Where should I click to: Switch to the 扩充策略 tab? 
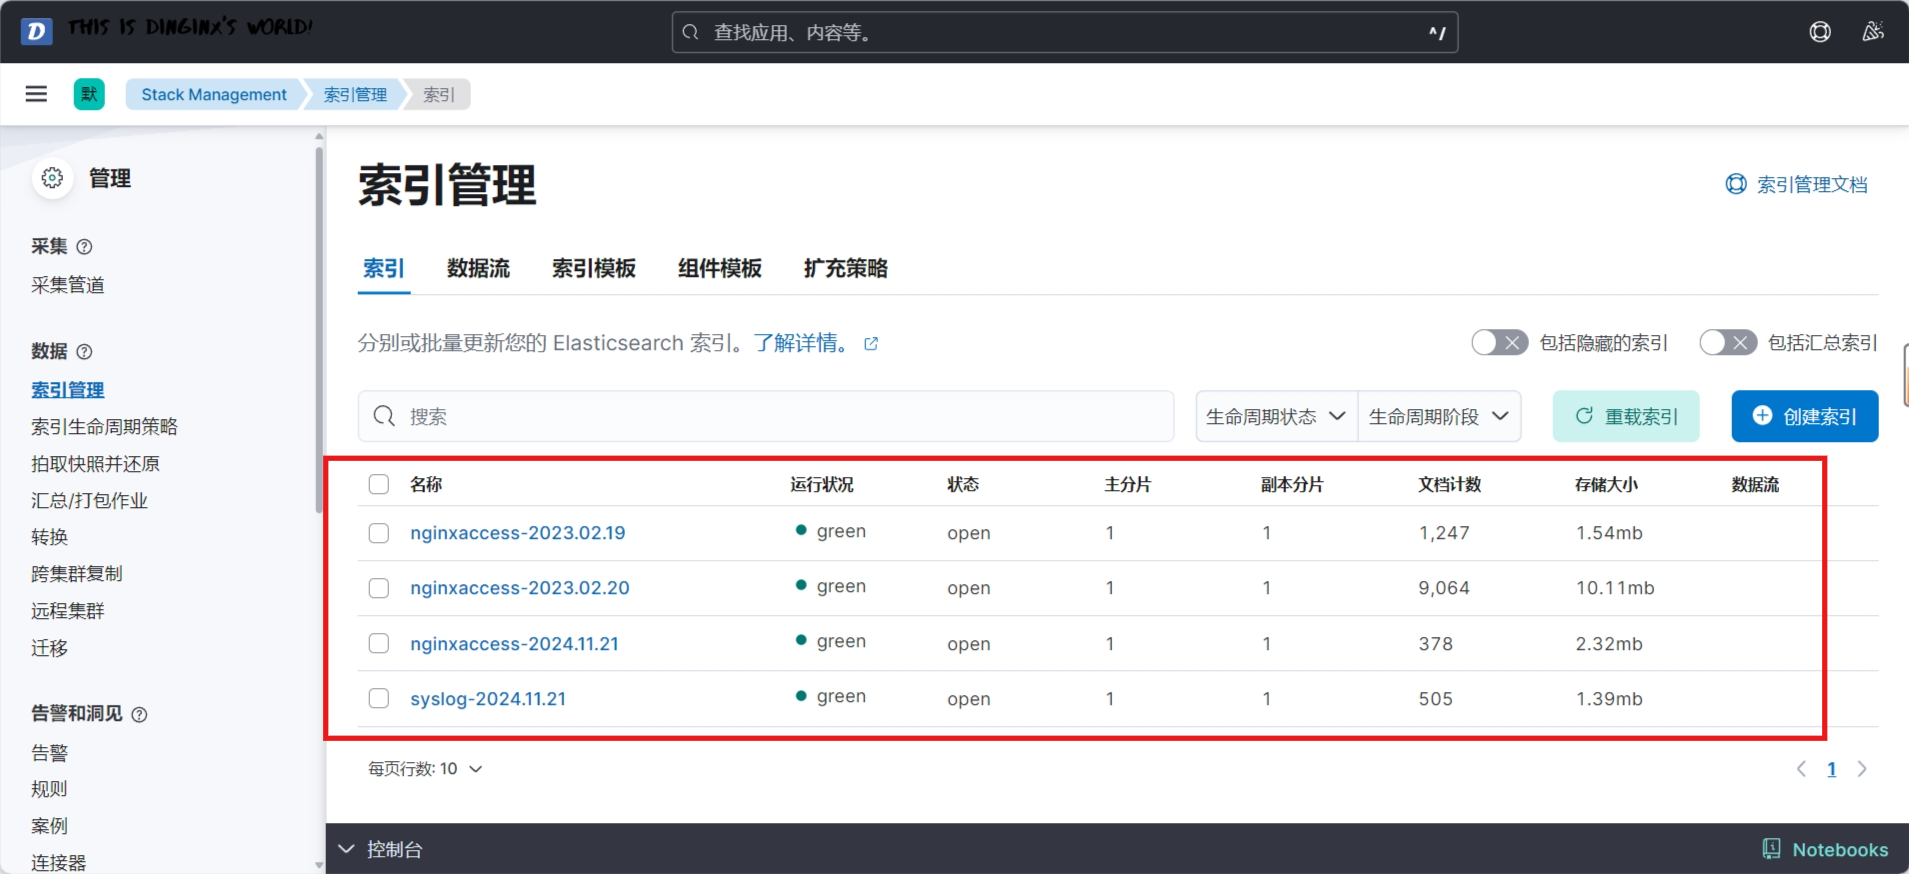pyautogui.click(x=846, y=268)
